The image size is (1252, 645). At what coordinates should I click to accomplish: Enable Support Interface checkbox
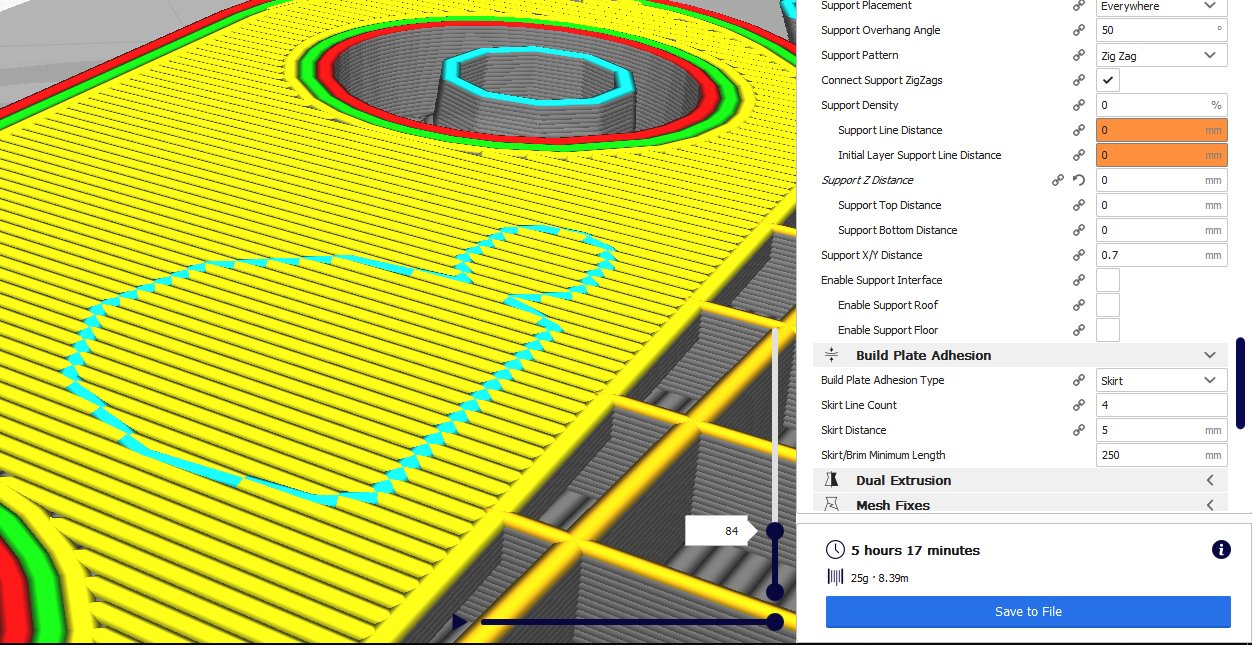coord(1108,280)
